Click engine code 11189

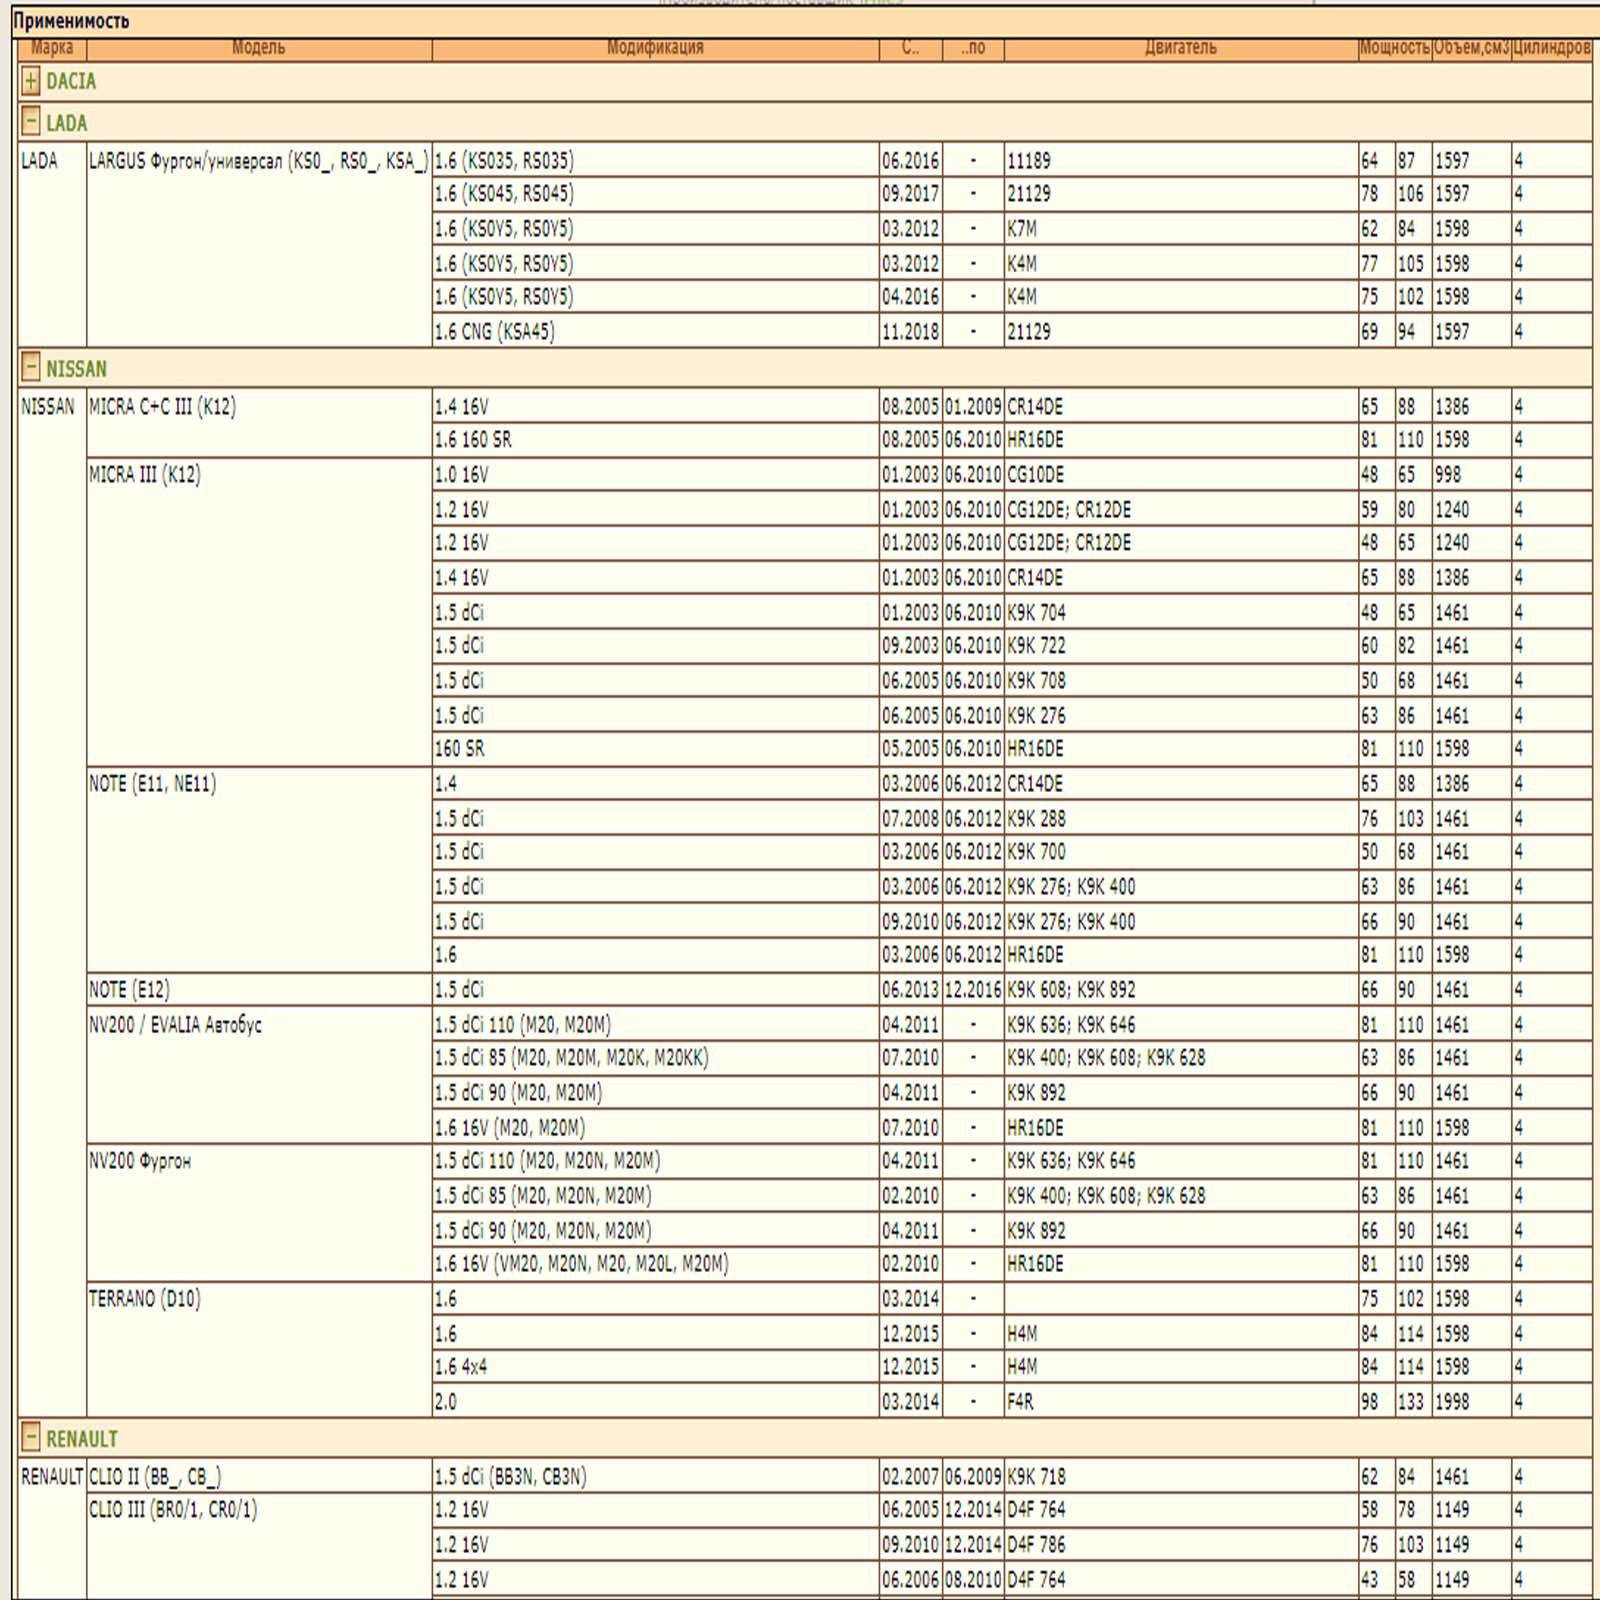point(1029,161)
